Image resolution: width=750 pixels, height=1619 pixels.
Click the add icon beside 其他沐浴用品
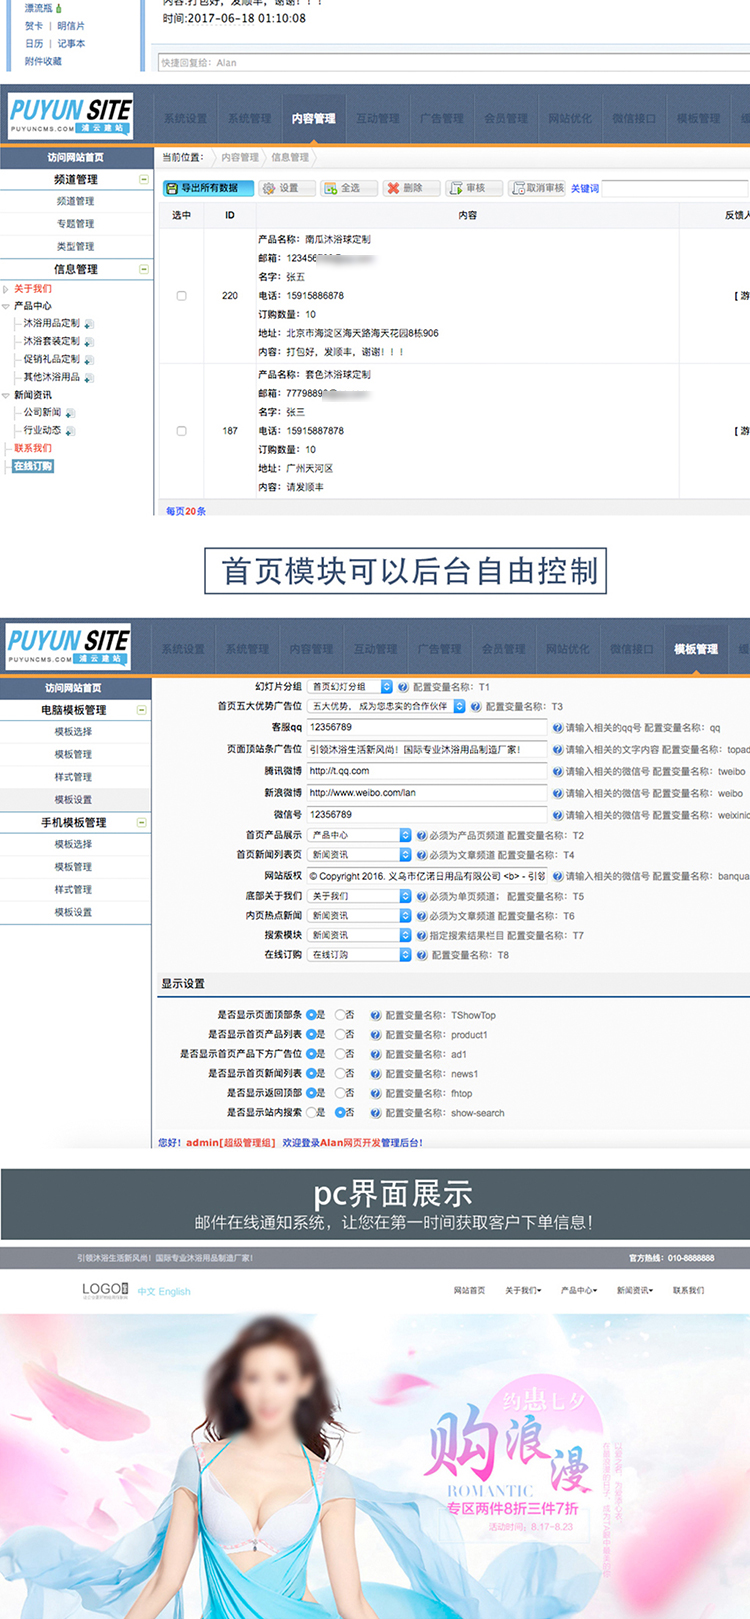tap(89, 378)
